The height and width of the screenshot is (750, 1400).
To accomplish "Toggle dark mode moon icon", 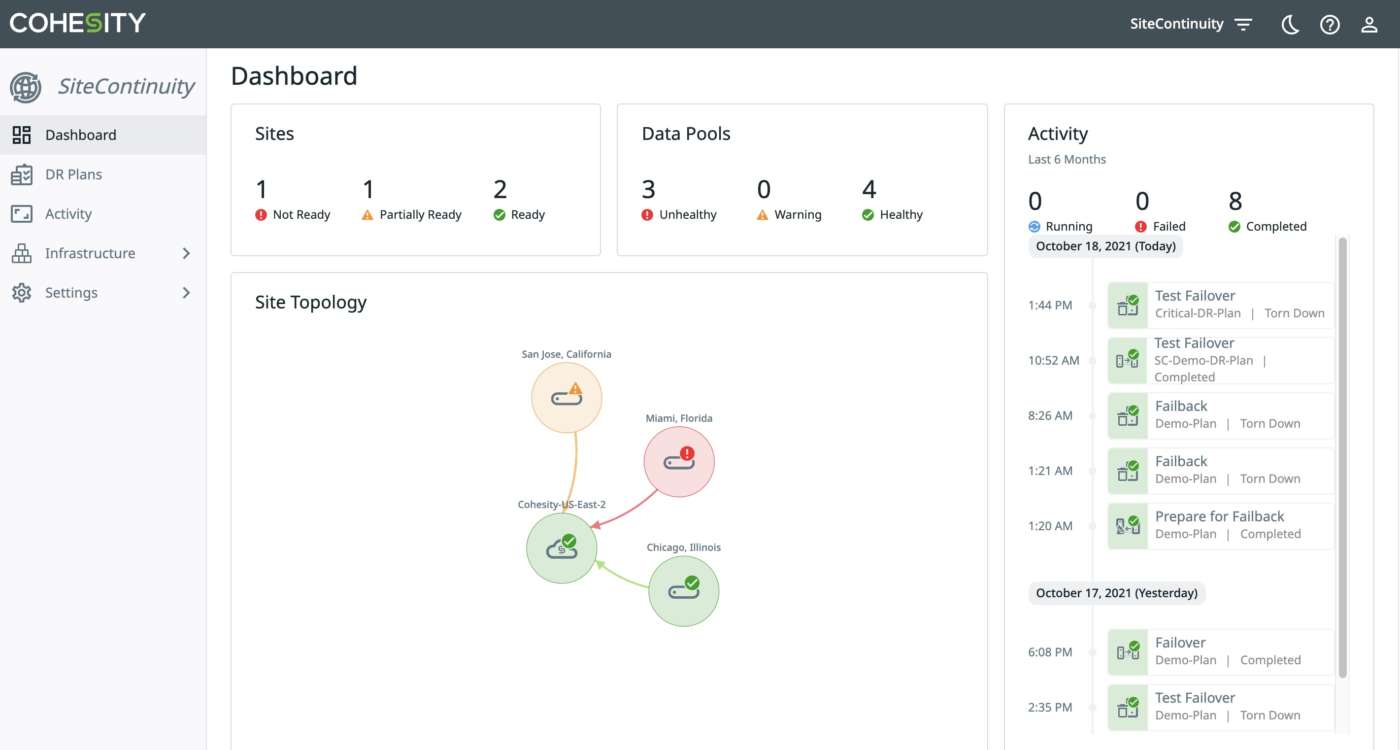I will pyautogui.click(x=1290, y=25).
